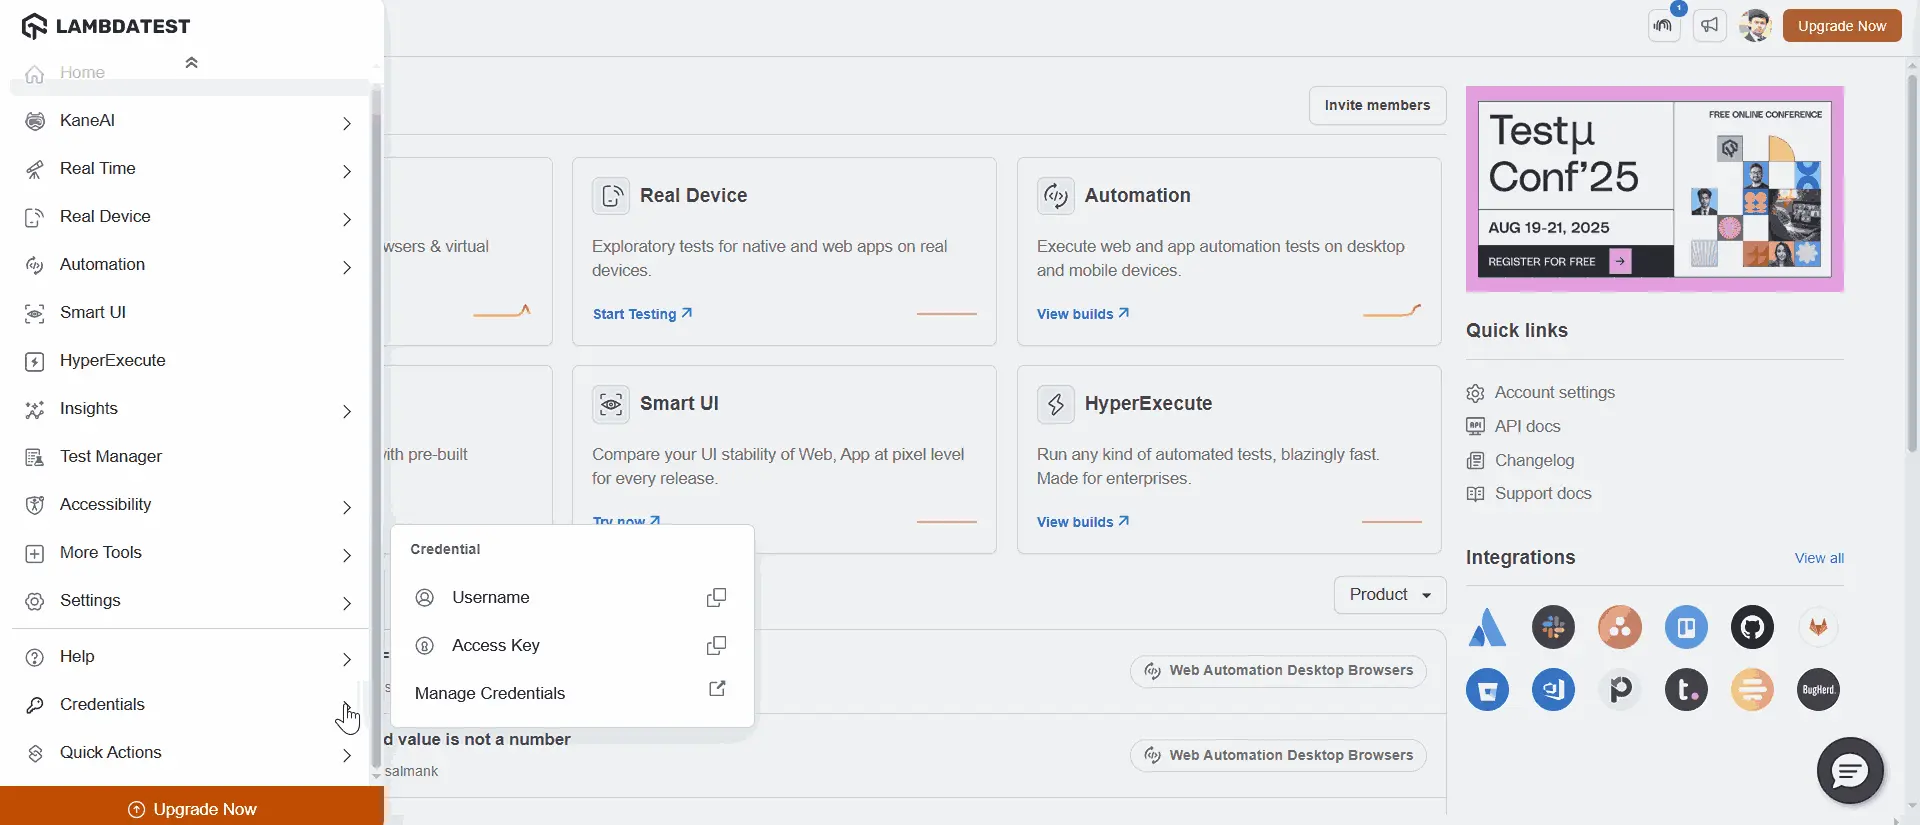The height and width of the screenshot is (825, 1920).
Task: Click the GitLab integration icon
Action: pos(1818,627)
